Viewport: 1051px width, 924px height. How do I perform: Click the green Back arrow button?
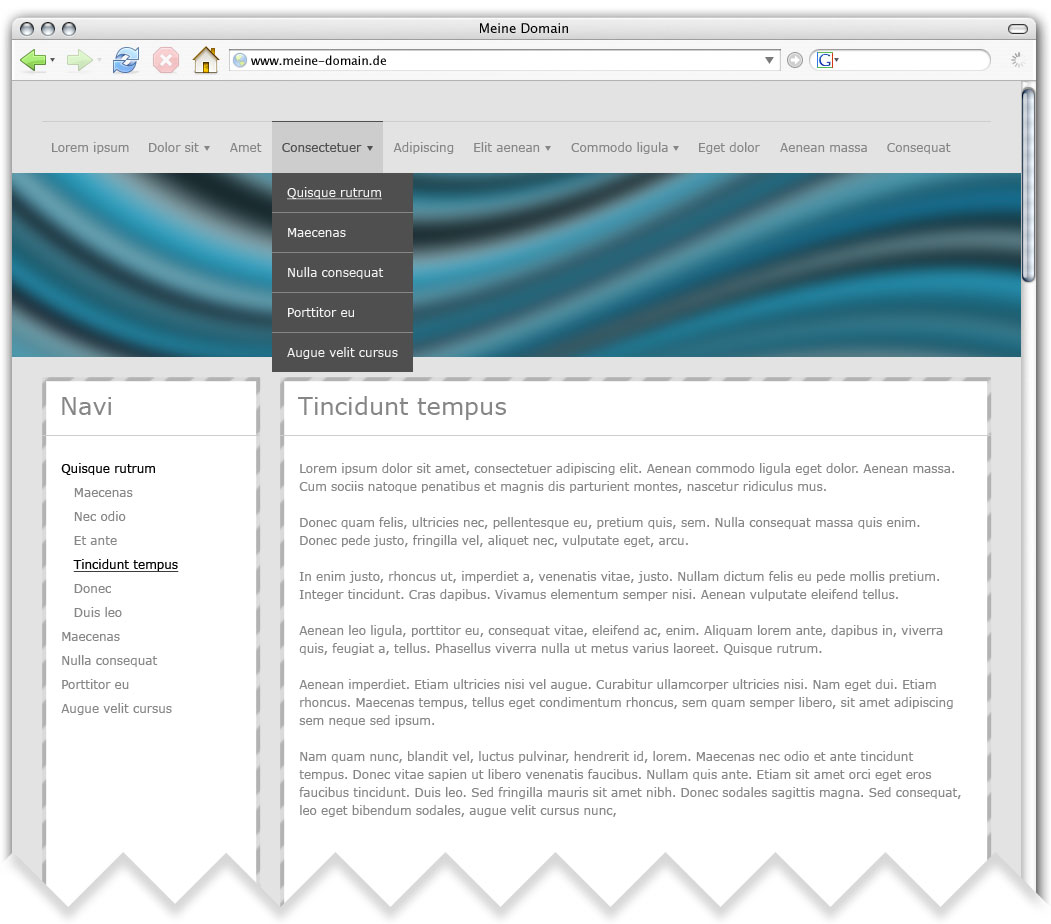tap(33, 61)
